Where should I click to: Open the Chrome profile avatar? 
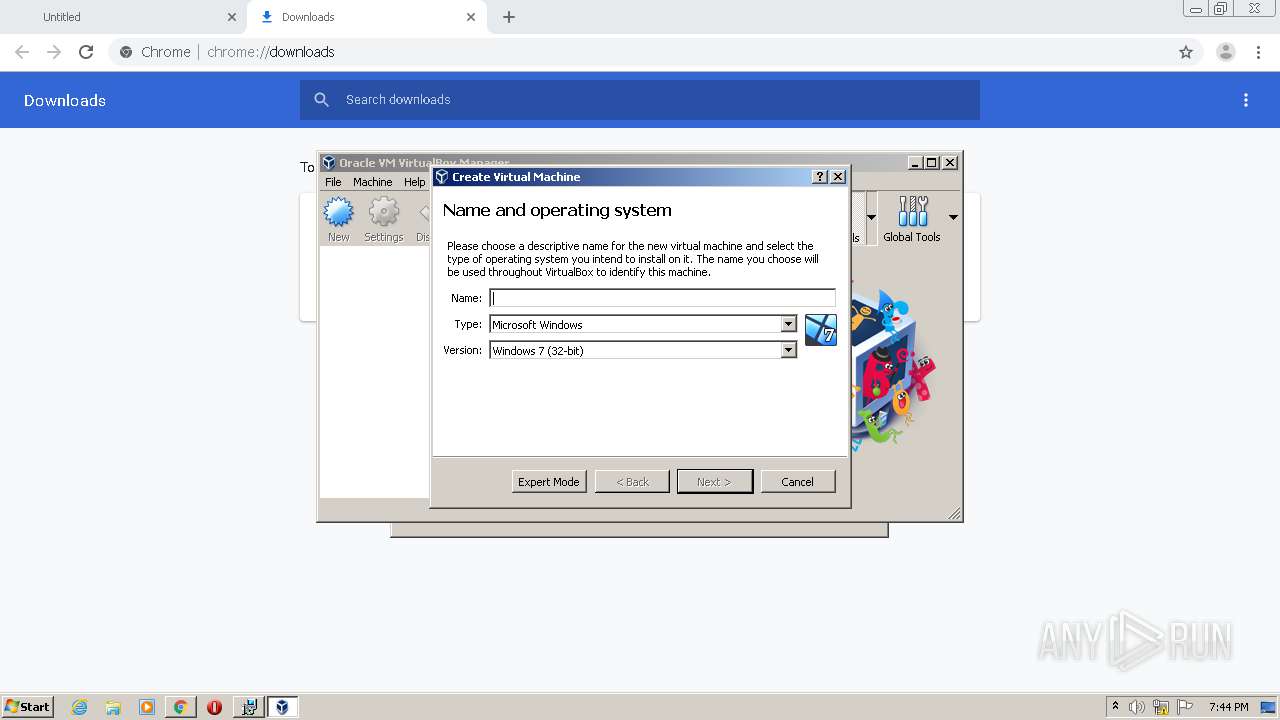point(1226,52)
